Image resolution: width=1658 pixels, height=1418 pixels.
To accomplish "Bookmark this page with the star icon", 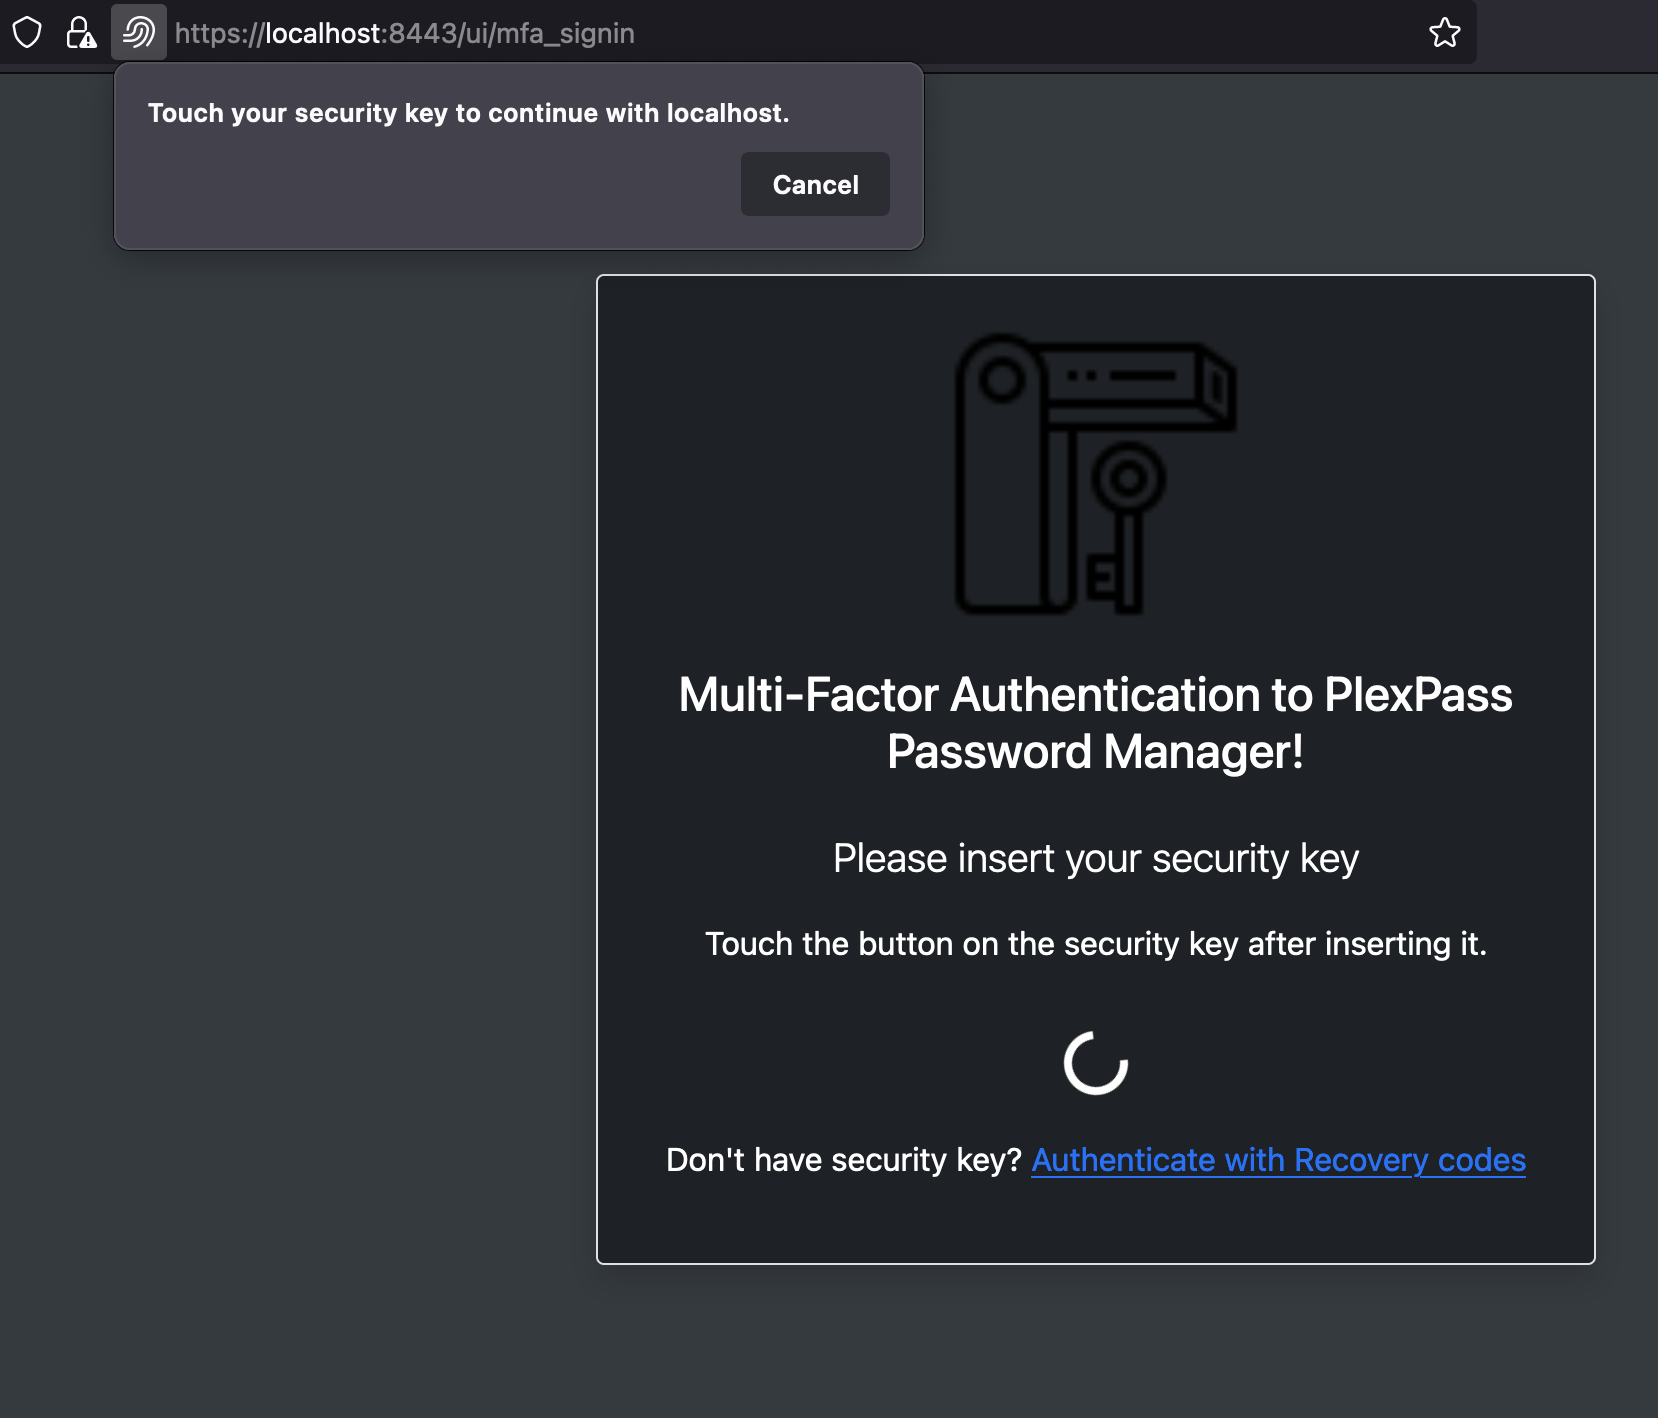I will 1444,33.
